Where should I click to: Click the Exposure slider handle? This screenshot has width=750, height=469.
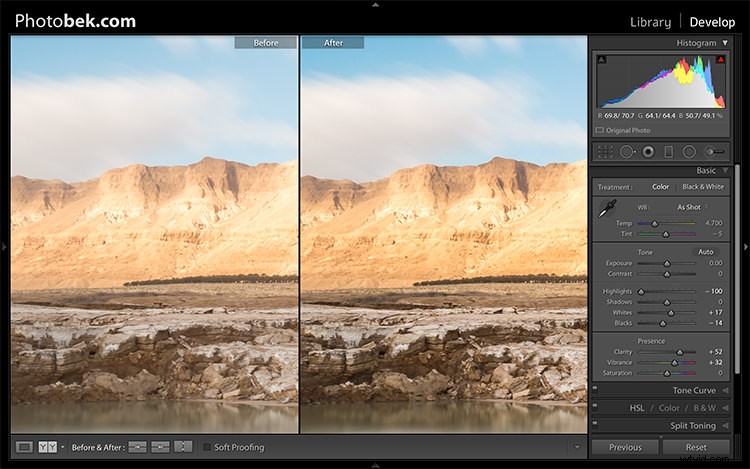coord(667,263)
